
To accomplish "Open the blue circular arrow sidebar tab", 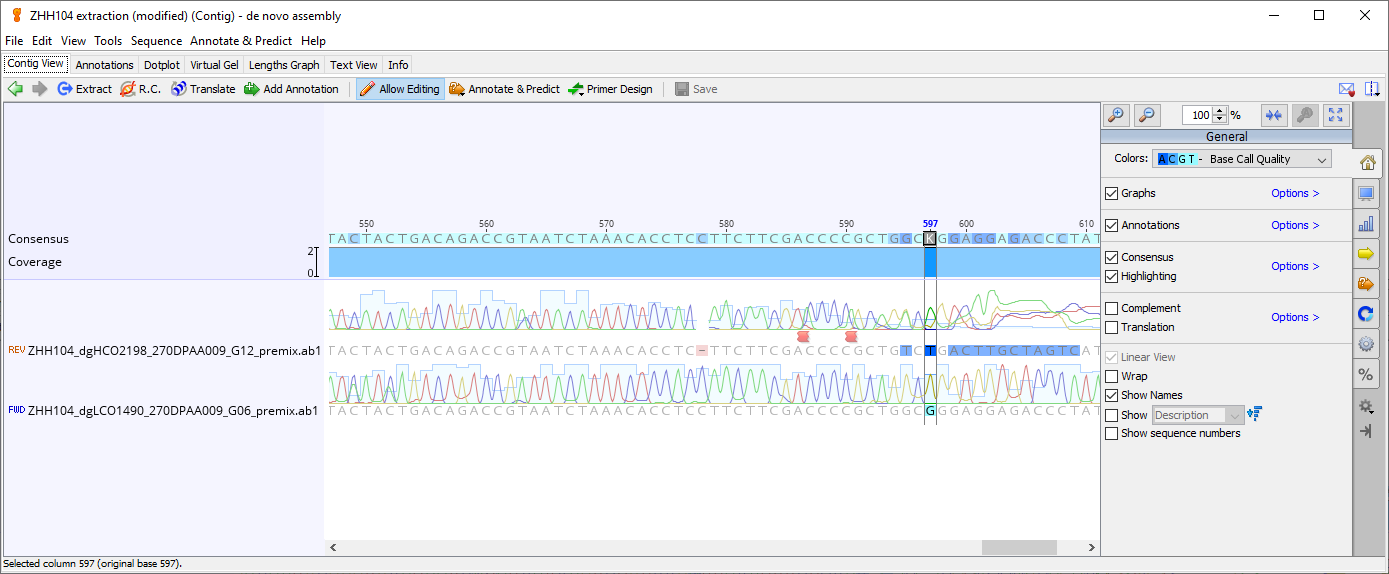I will click(1366, 314).
